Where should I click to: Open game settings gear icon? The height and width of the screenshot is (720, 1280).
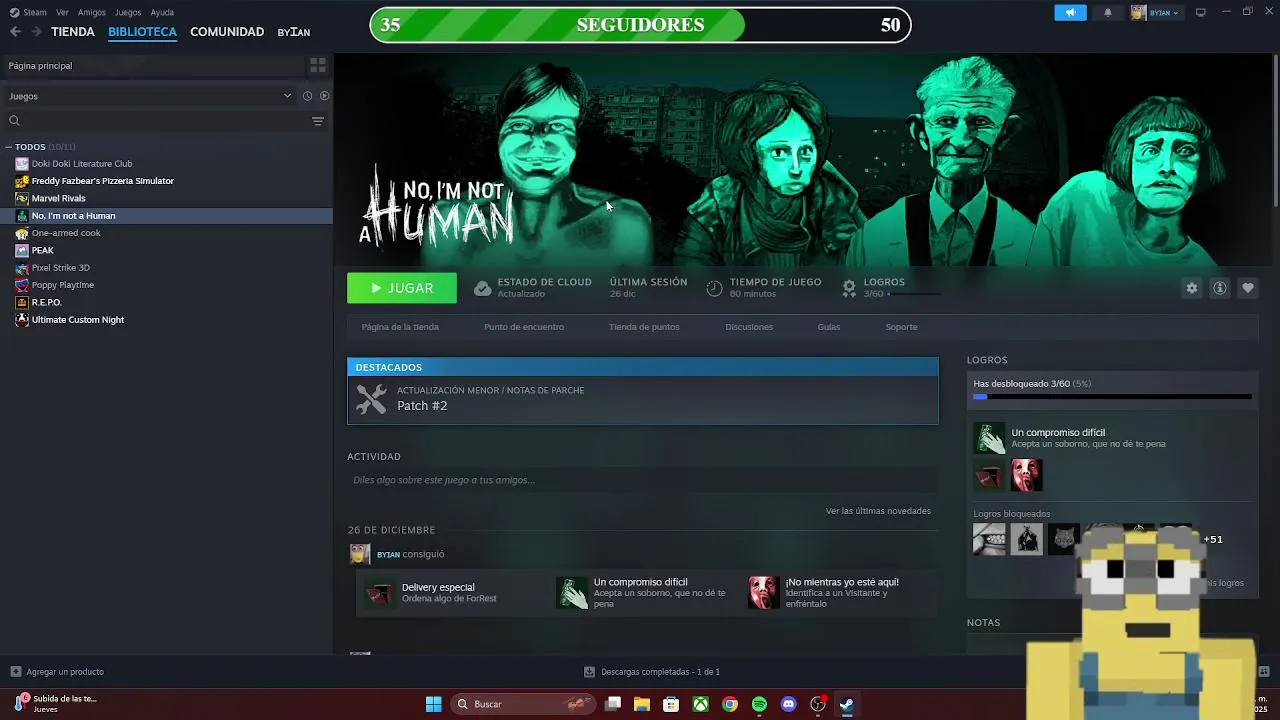click(1191, 288)
